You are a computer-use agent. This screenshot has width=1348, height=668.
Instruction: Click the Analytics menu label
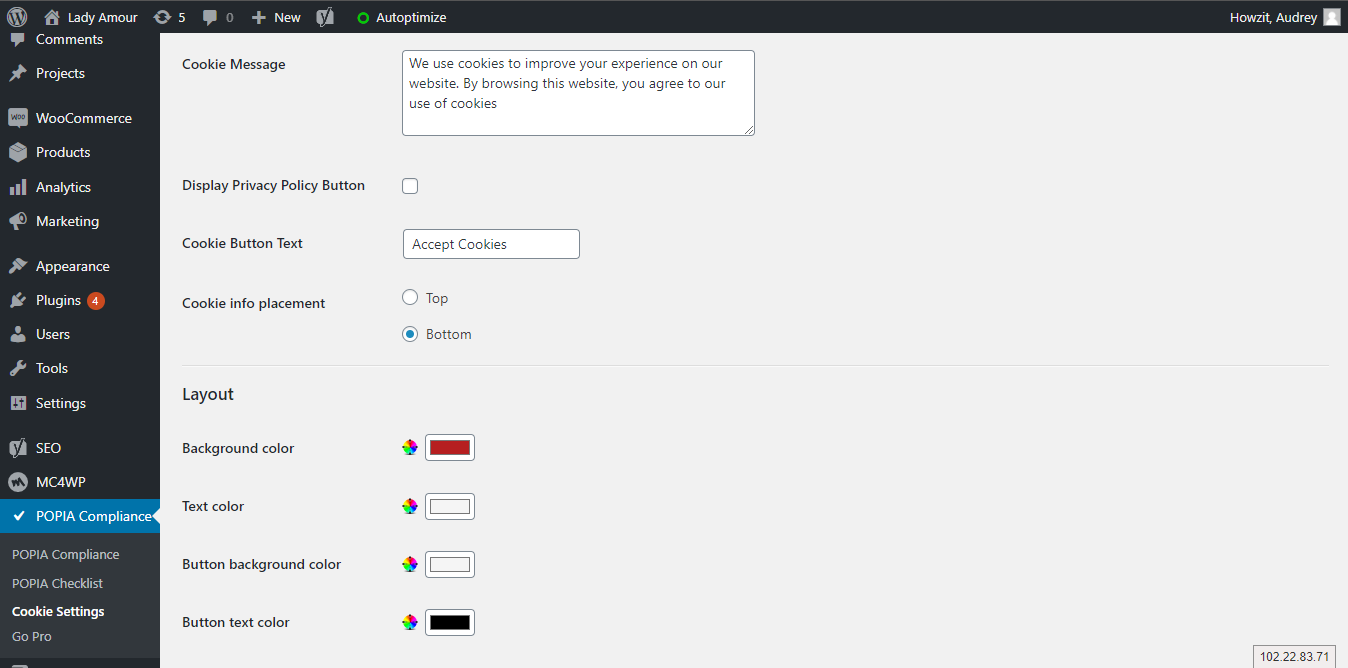[x=63, y=187]
